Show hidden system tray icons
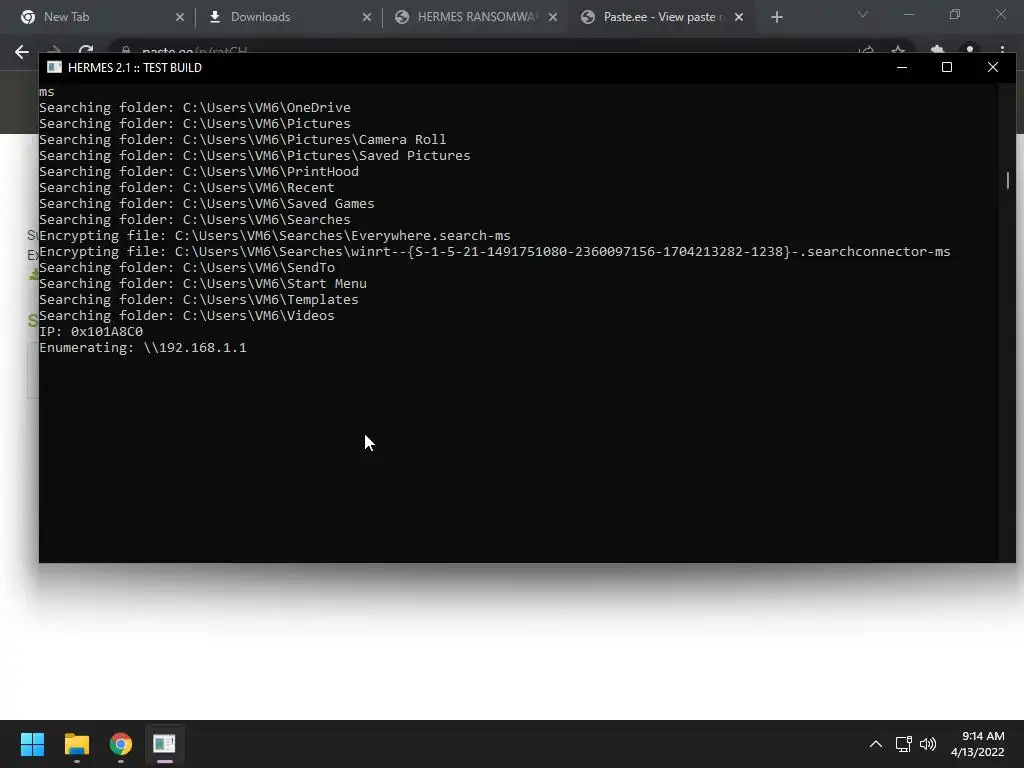The width and height of the screenshot is (1024, 768). (876, 744)
